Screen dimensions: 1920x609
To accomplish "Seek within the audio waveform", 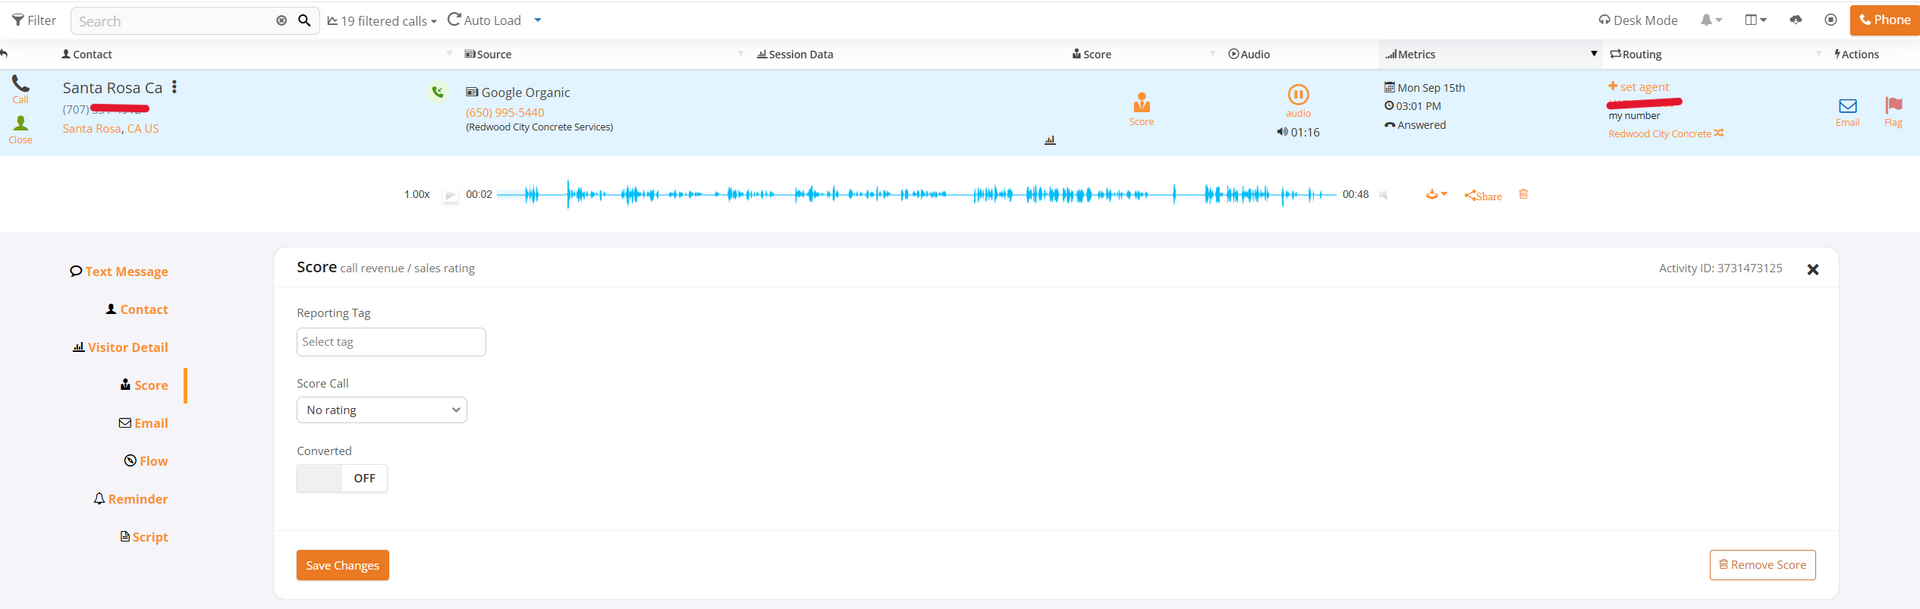I will point(916,194).
